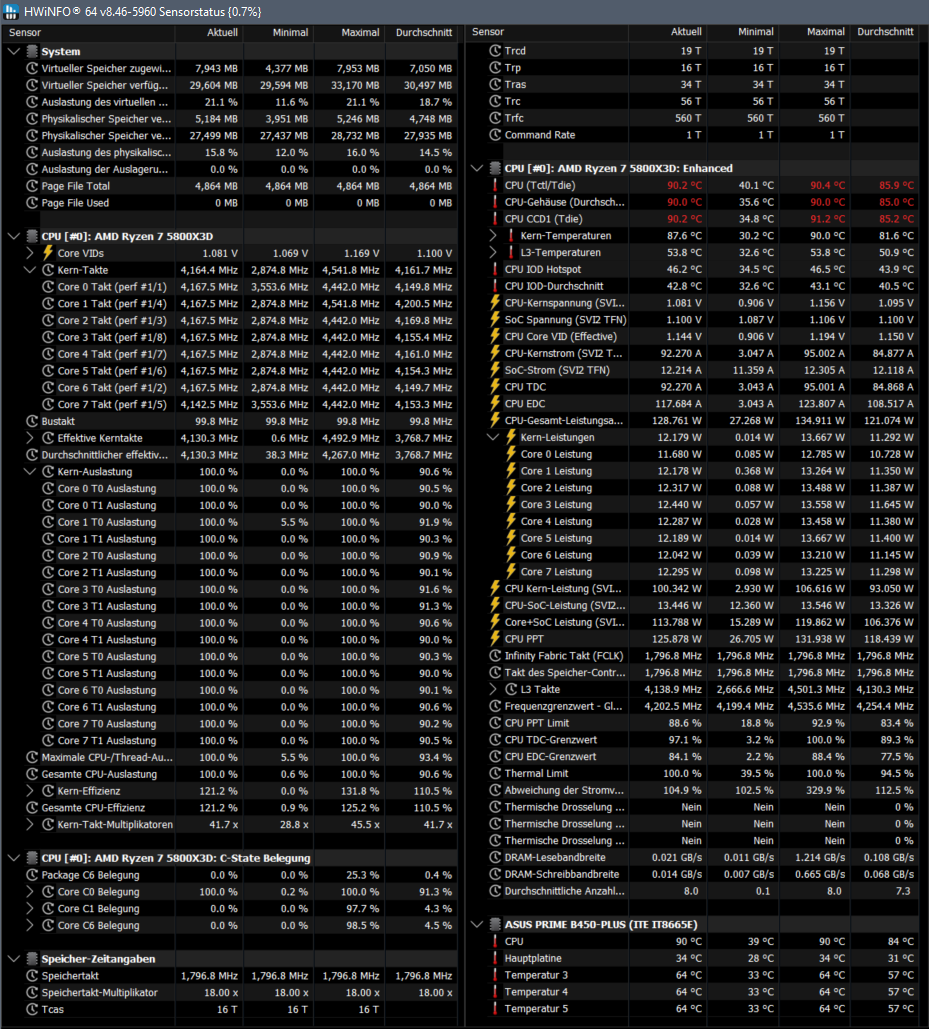Screen dimensions: 929x1029
Task: Click thermometer icon of CPU IOD Hotspot
Action: 495,269
